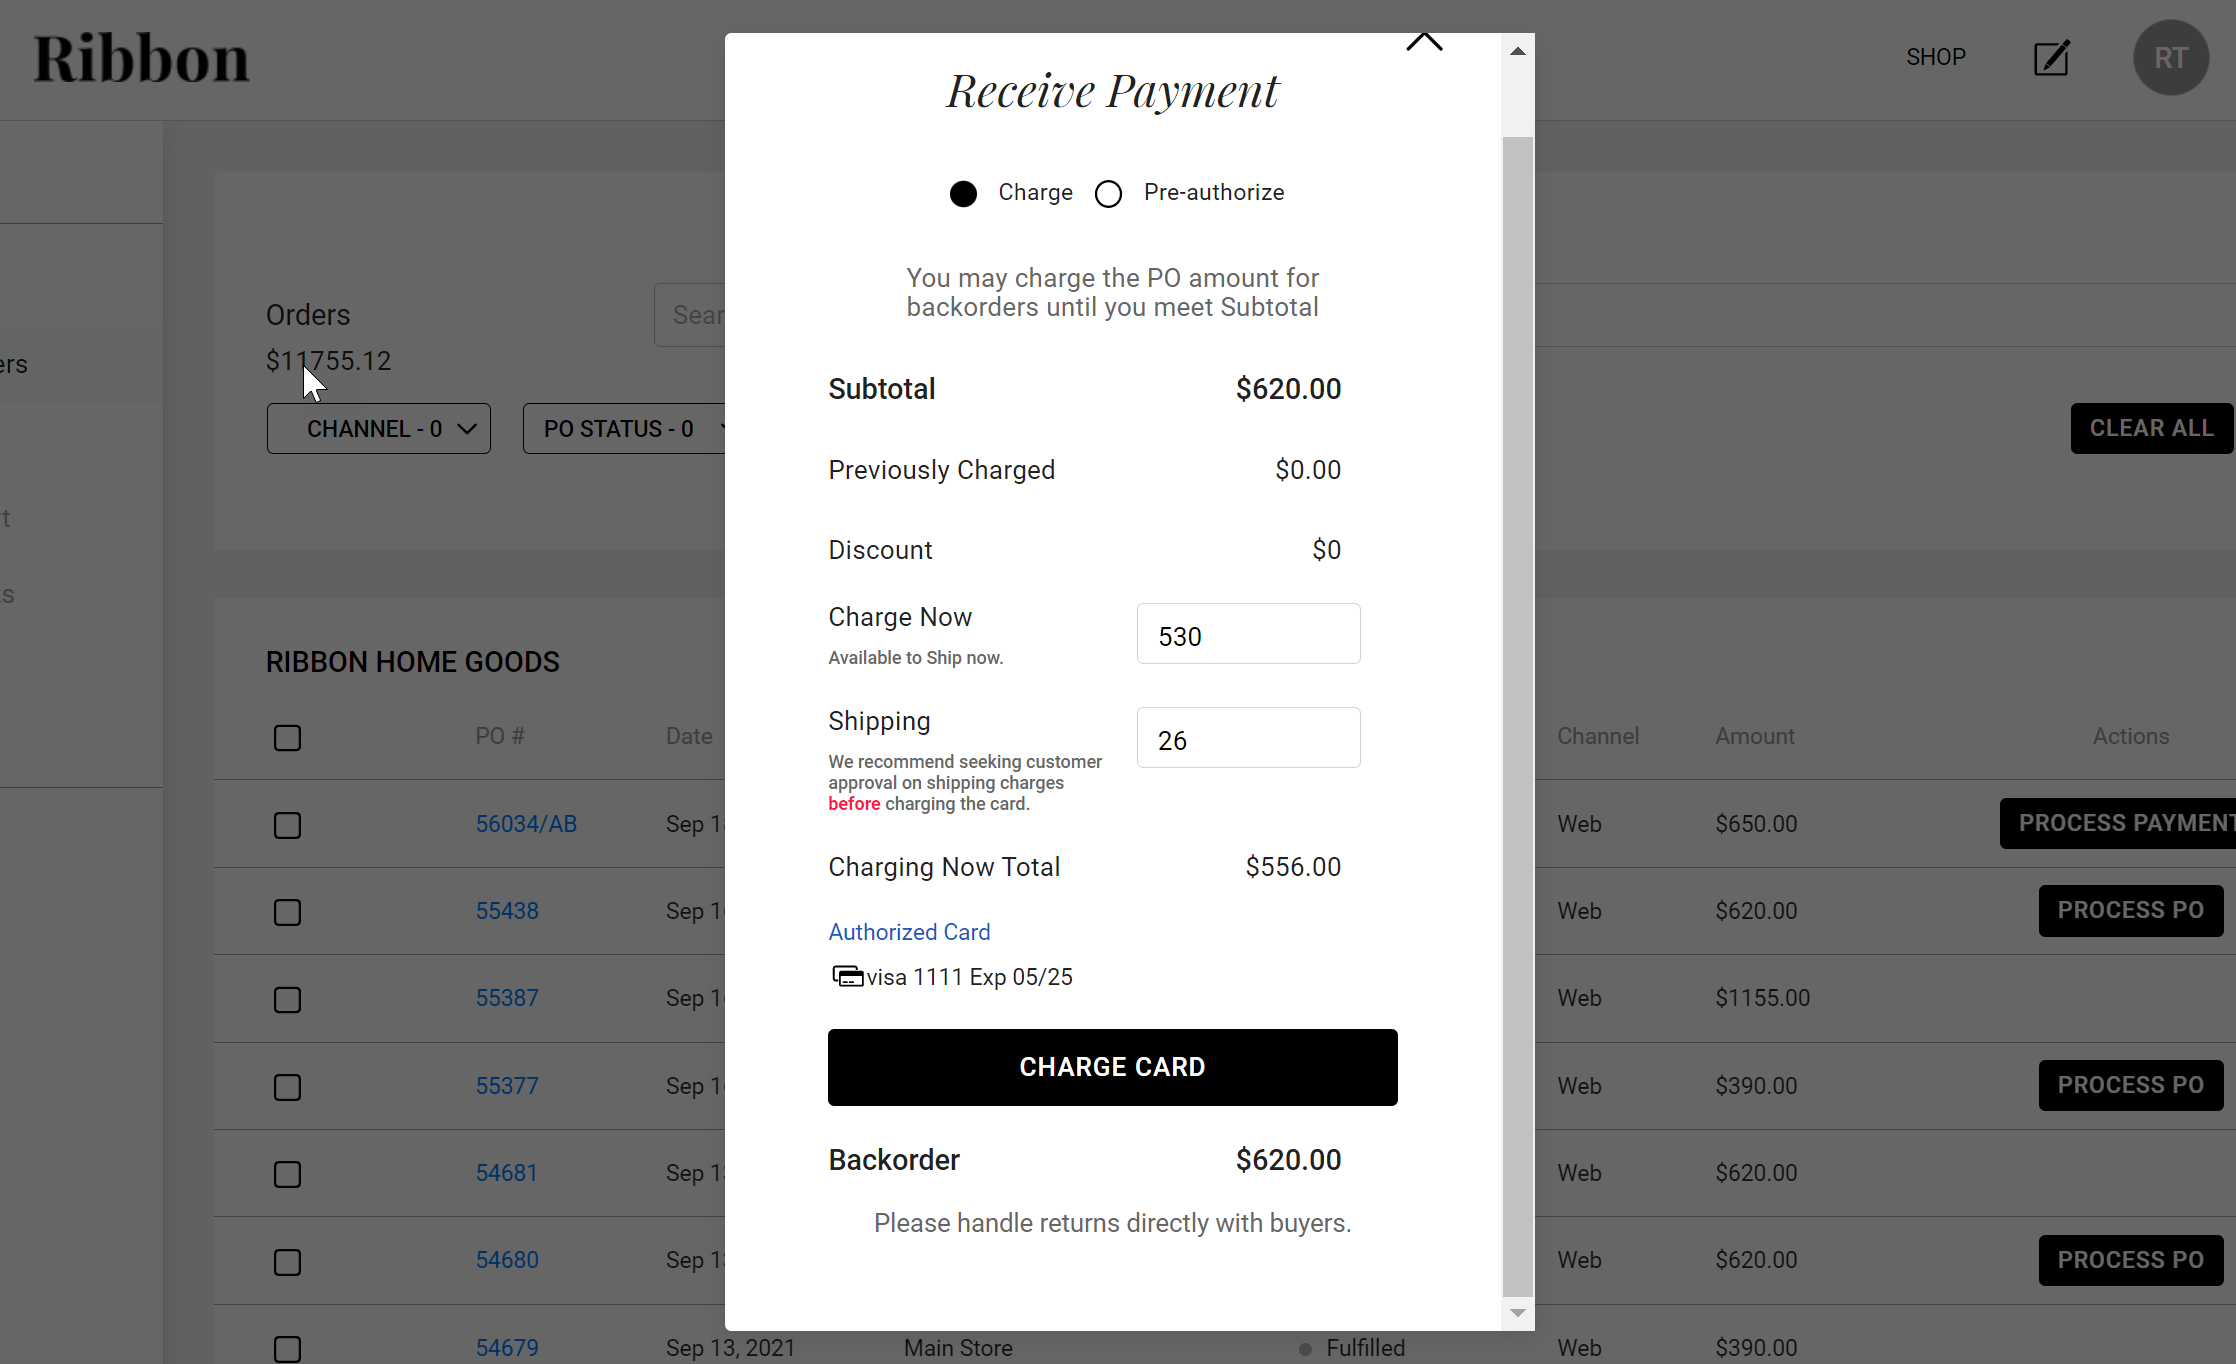This screenshot has height=1364, width=2236.
Task: Expand the CHANNEL - 0 filter dropdown
Action: pos(379,429)
